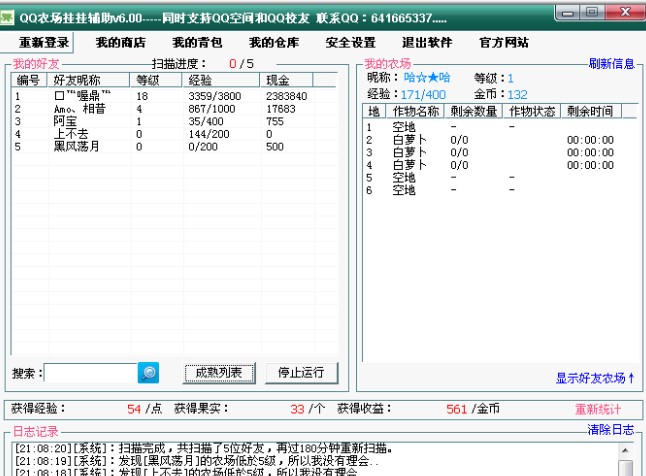646x476 pixels.
Task: Open the 我的商店 menu
Action: pyautogui.click(x=121, y=43)
